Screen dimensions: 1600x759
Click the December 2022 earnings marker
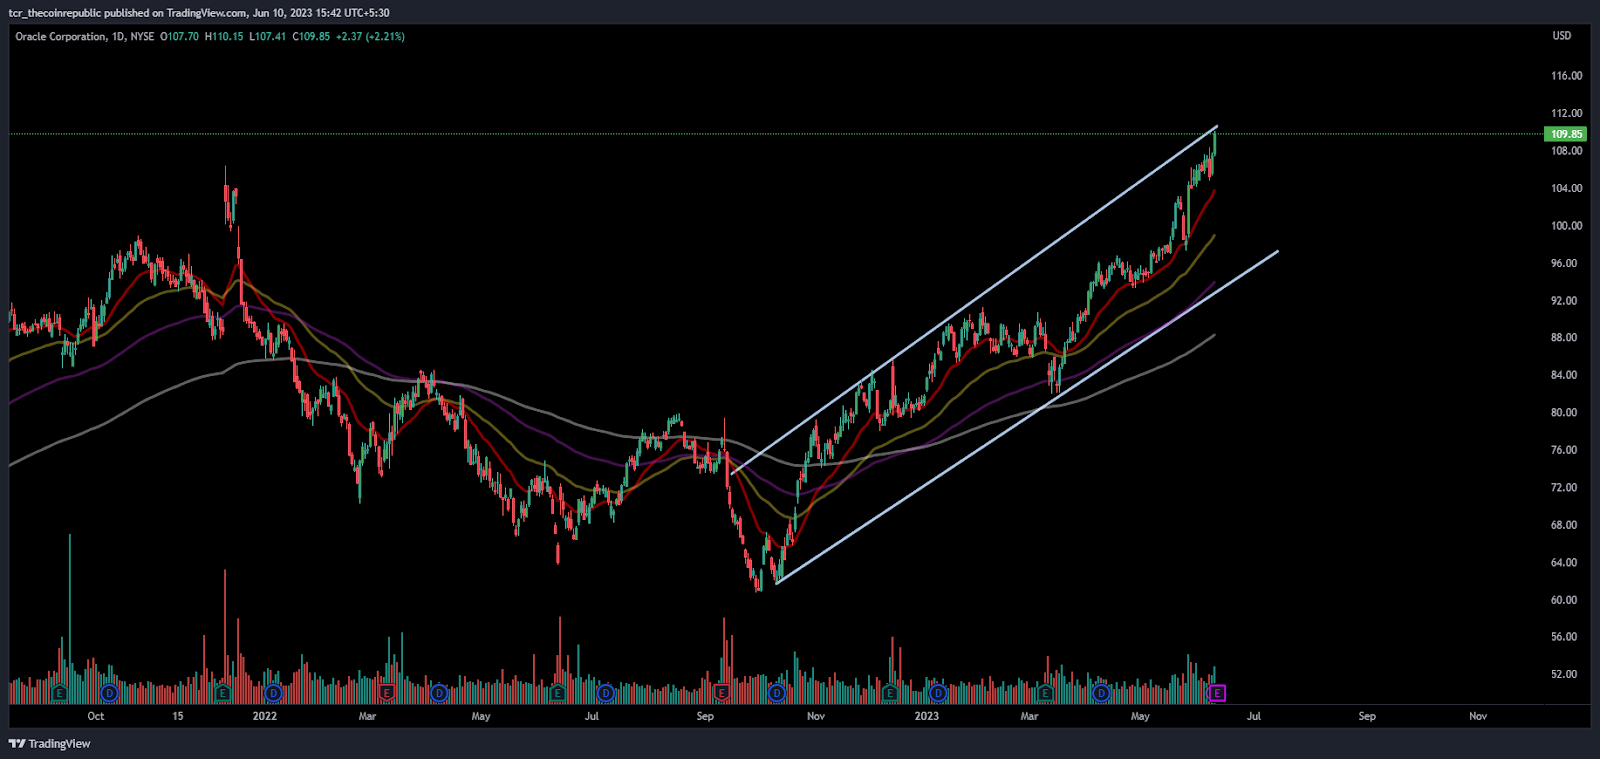tap(889, 693)
